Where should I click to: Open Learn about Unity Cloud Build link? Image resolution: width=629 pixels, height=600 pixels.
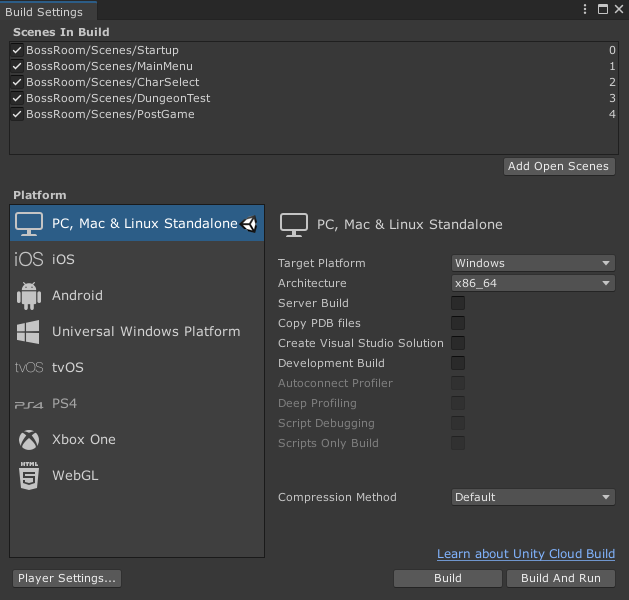(526, 554)
